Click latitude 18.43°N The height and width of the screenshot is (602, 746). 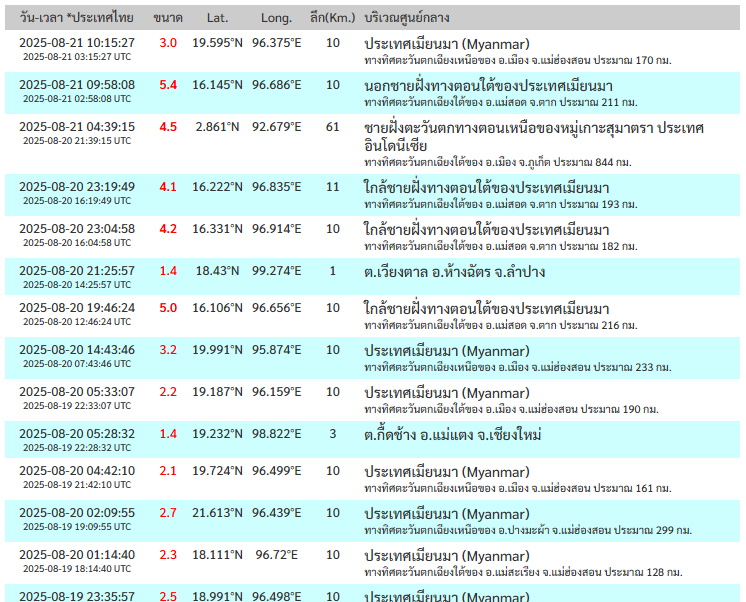(217, 270)
